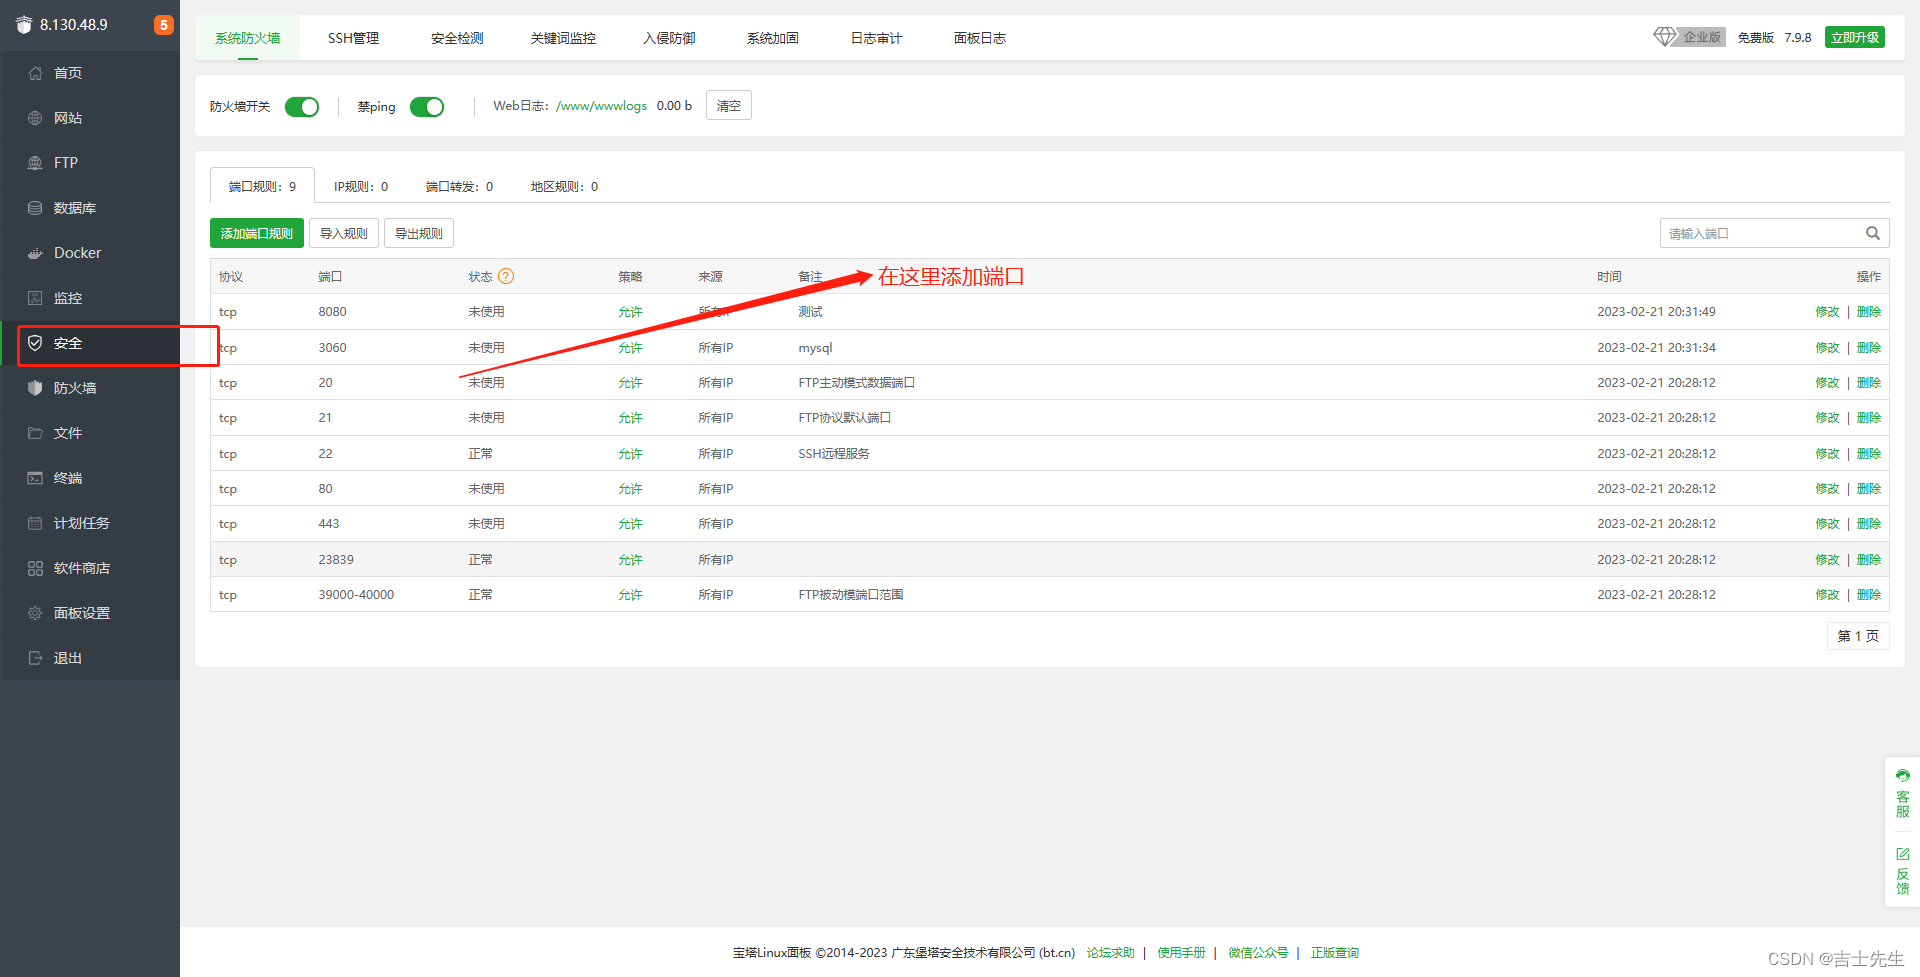1920x977 pixels.
Task: Select the 日志审计 tab
Action: (x=876, y=38)
